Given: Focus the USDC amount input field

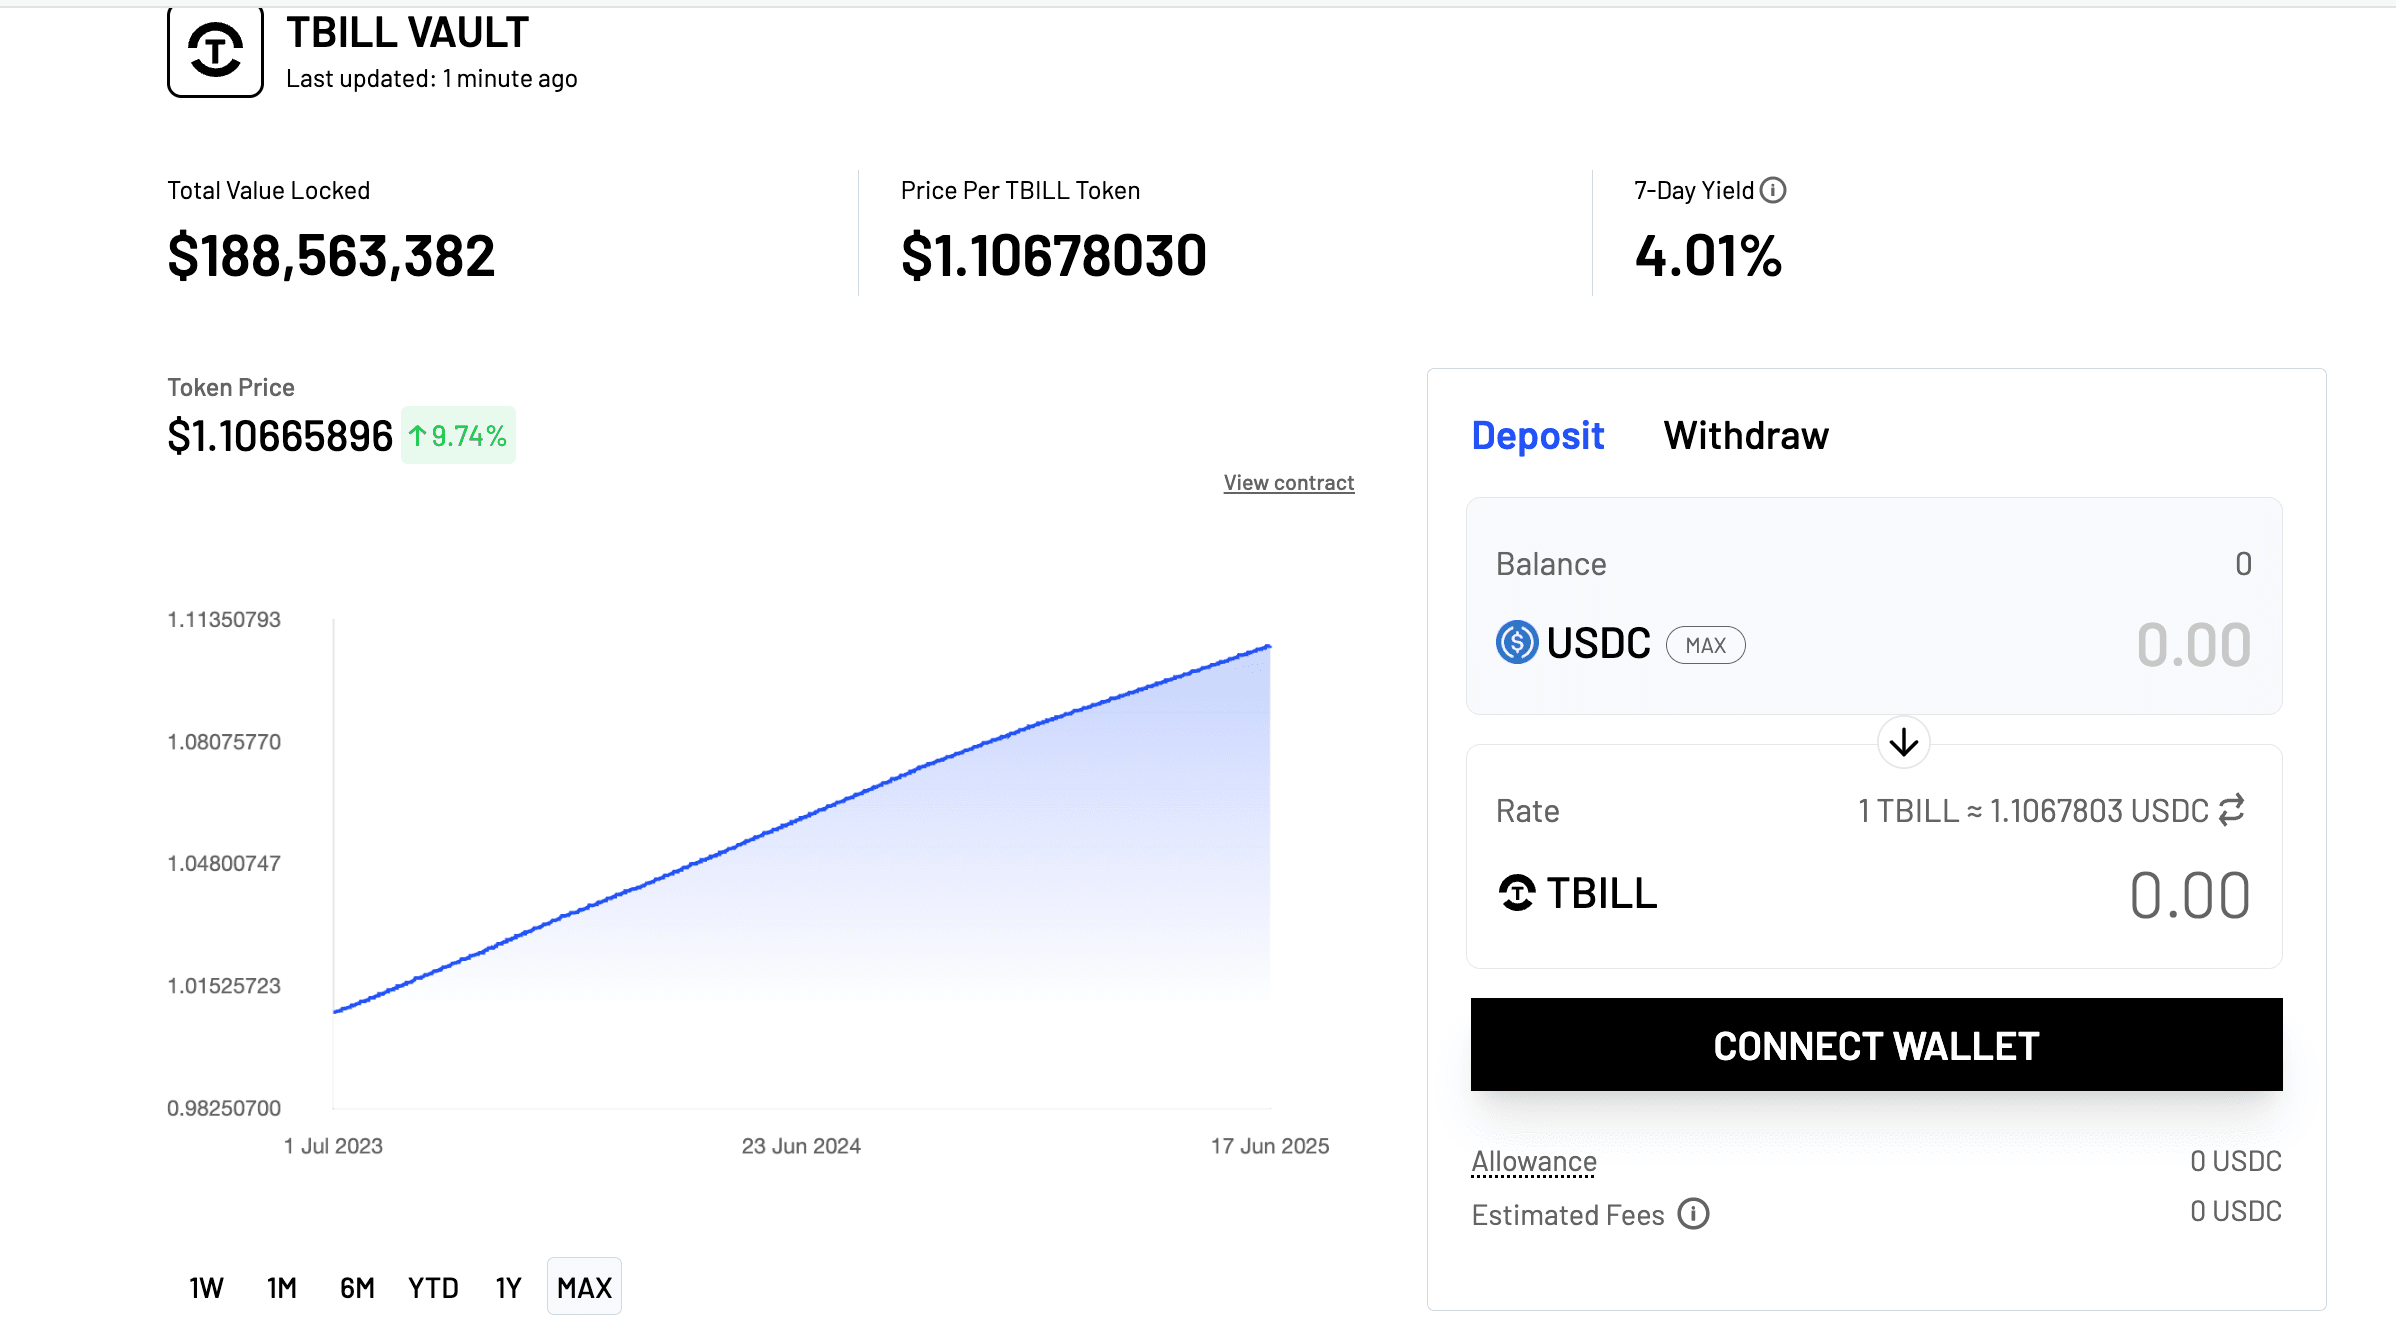Looking at the screenshot, I should coord(2193,645).
